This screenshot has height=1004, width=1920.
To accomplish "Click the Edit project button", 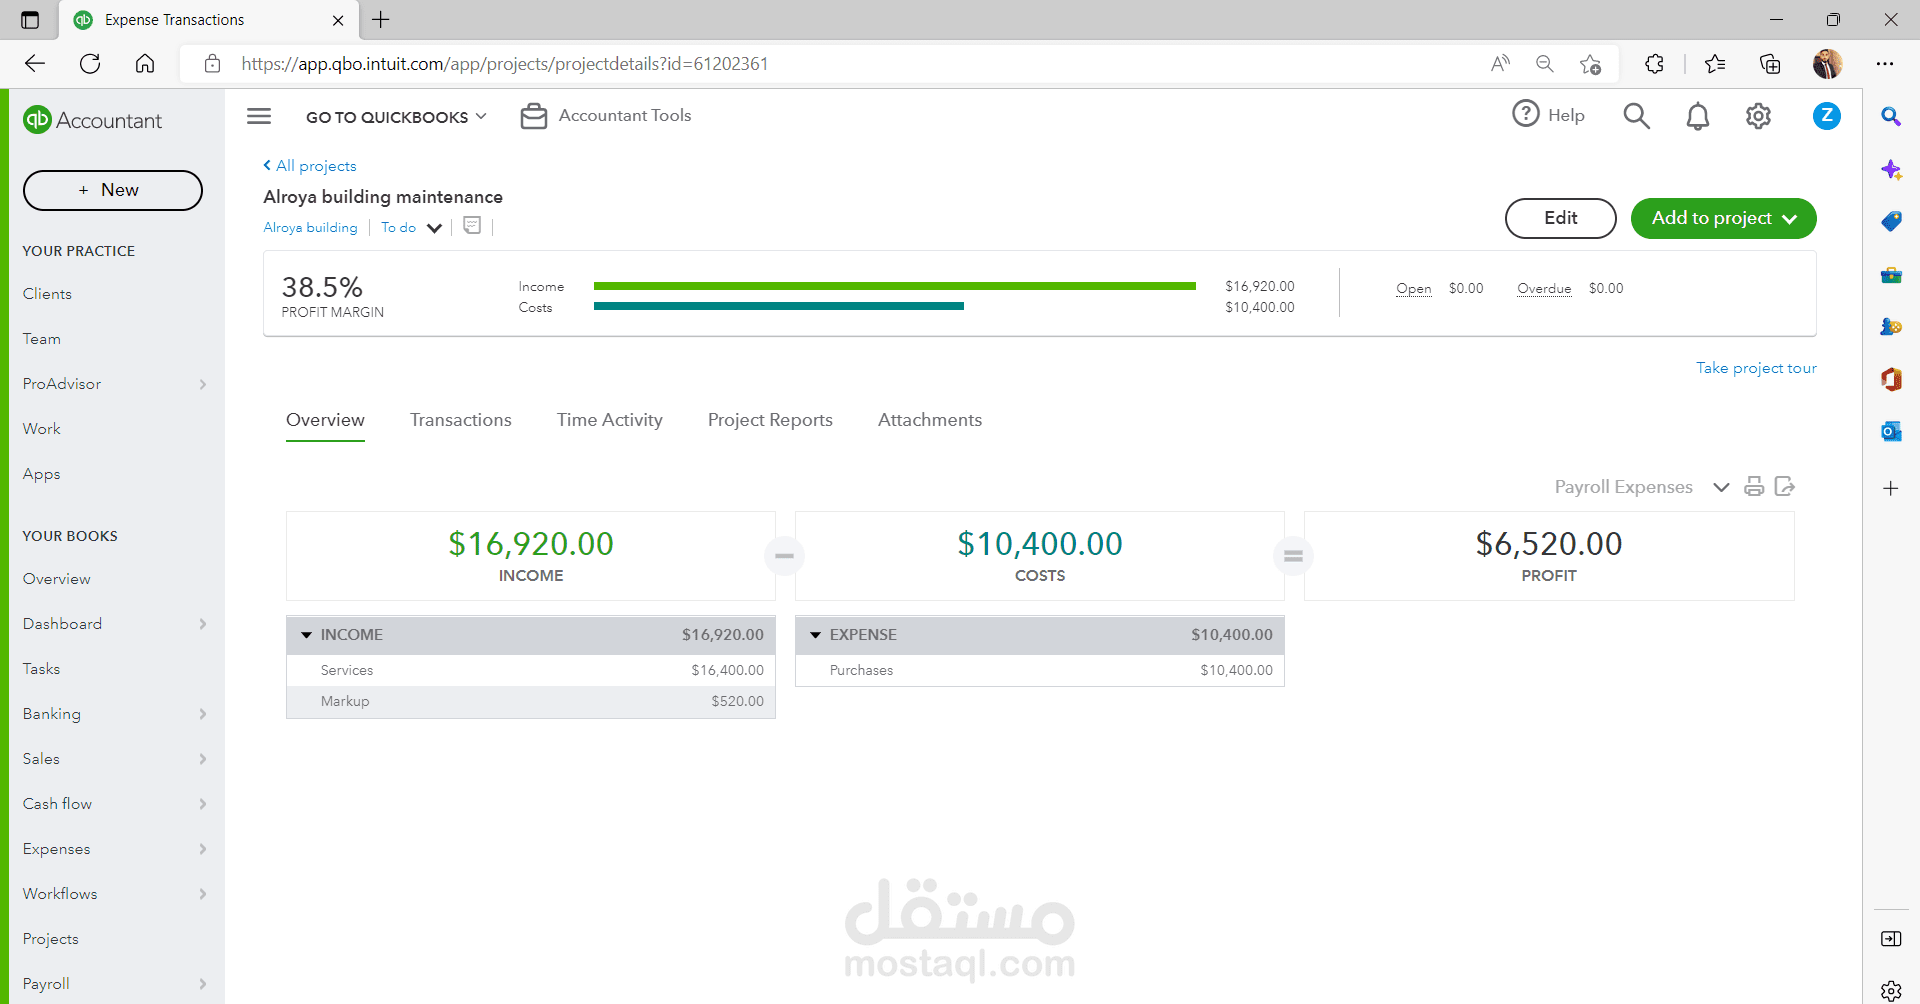I will [1560, 218].
